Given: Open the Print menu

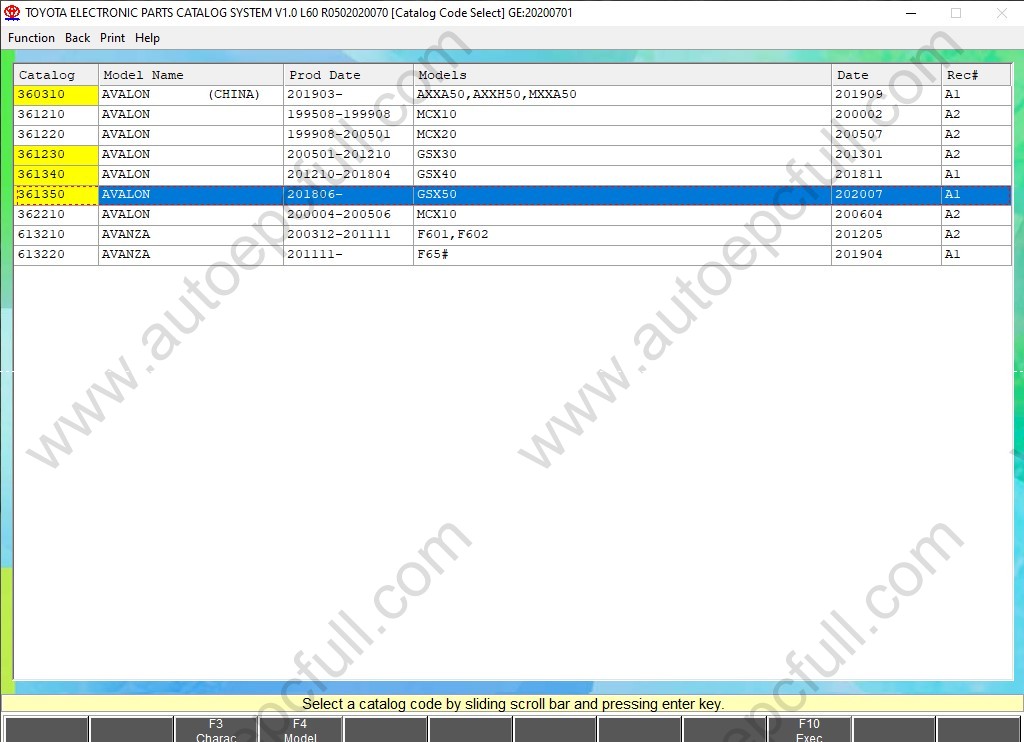Looking at the screenshot, I should [112, 38].
